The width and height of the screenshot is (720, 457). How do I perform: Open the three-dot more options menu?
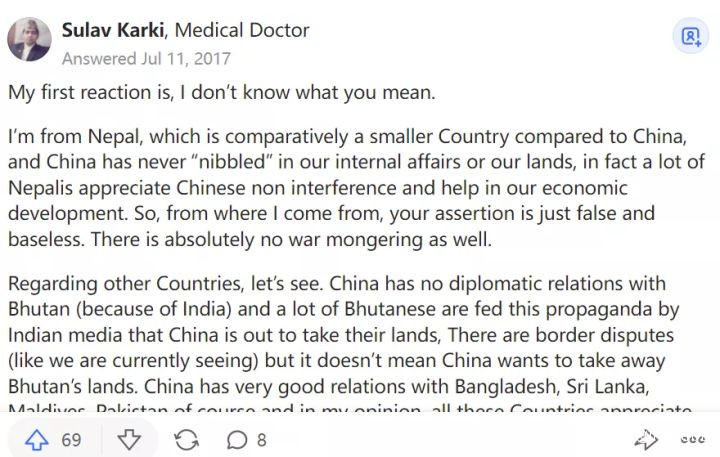[x=692, y=440]
